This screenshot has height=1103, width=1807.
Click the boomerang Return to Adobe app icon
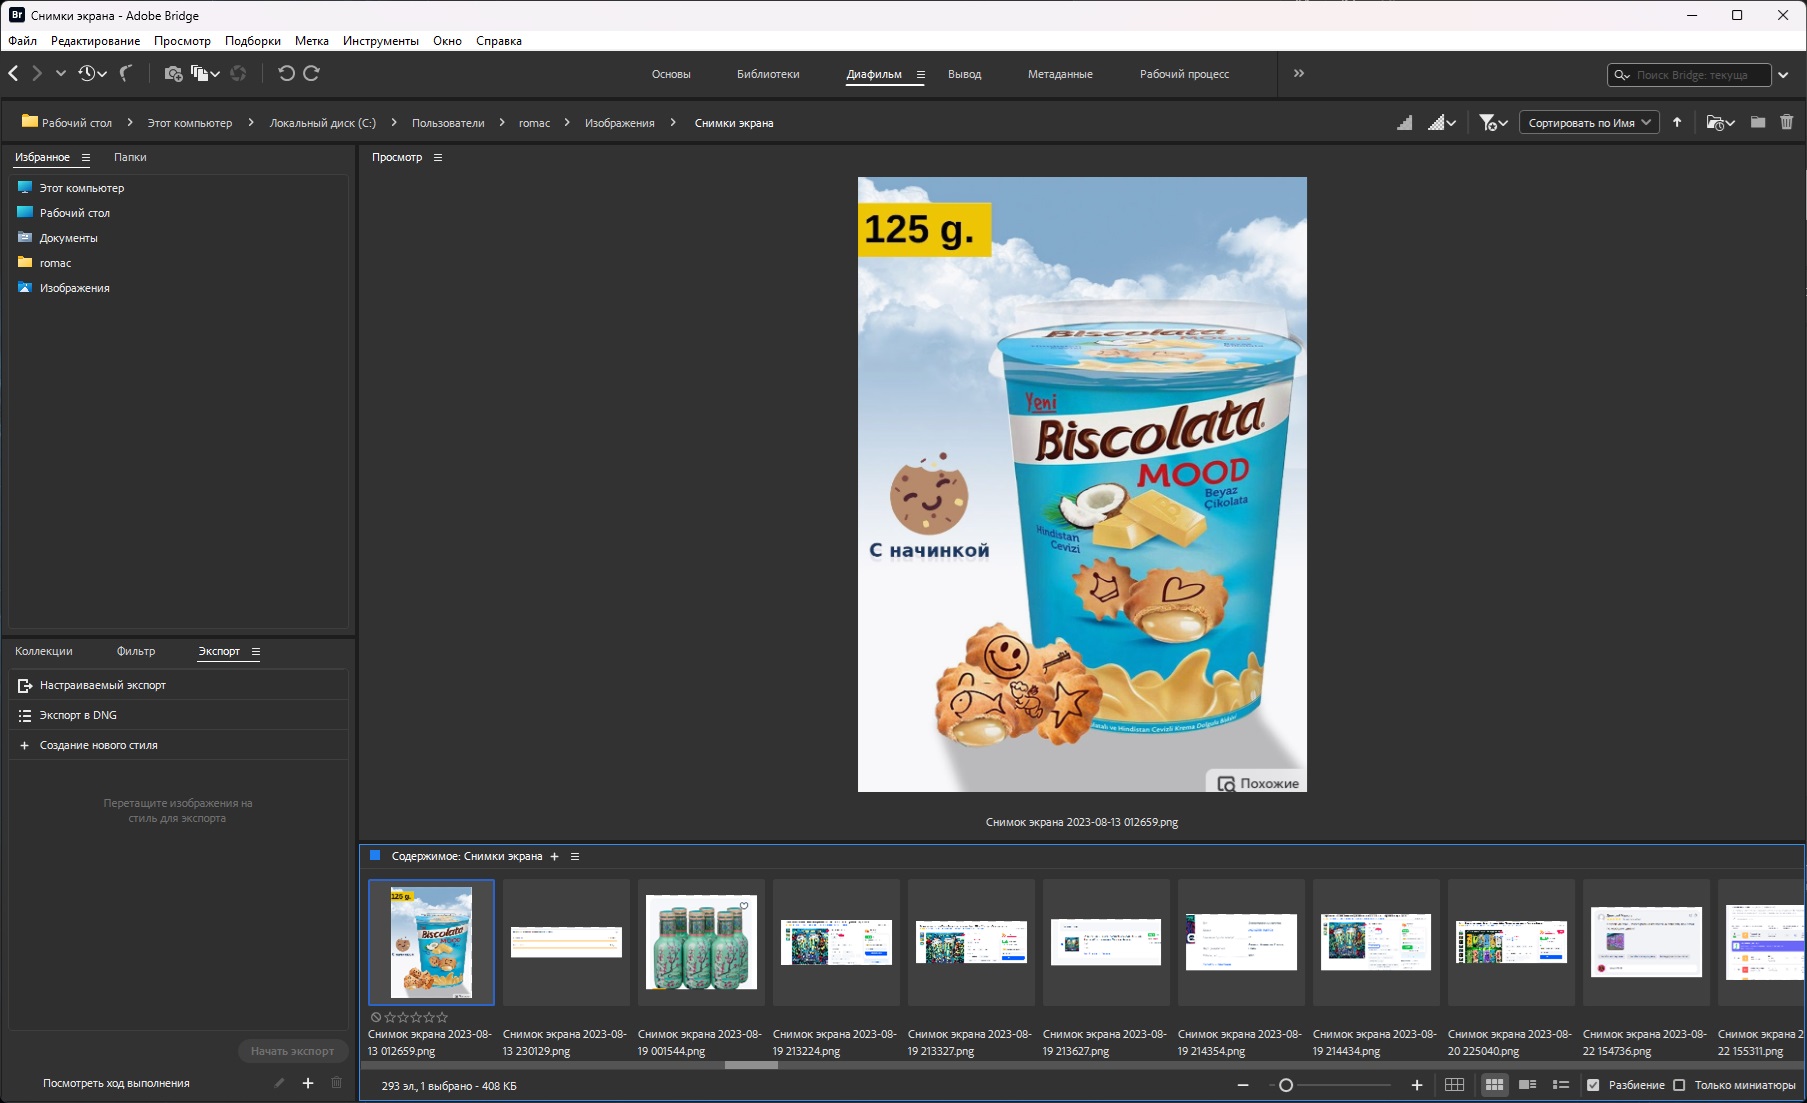pyautogui.click(x=126, y=73)
